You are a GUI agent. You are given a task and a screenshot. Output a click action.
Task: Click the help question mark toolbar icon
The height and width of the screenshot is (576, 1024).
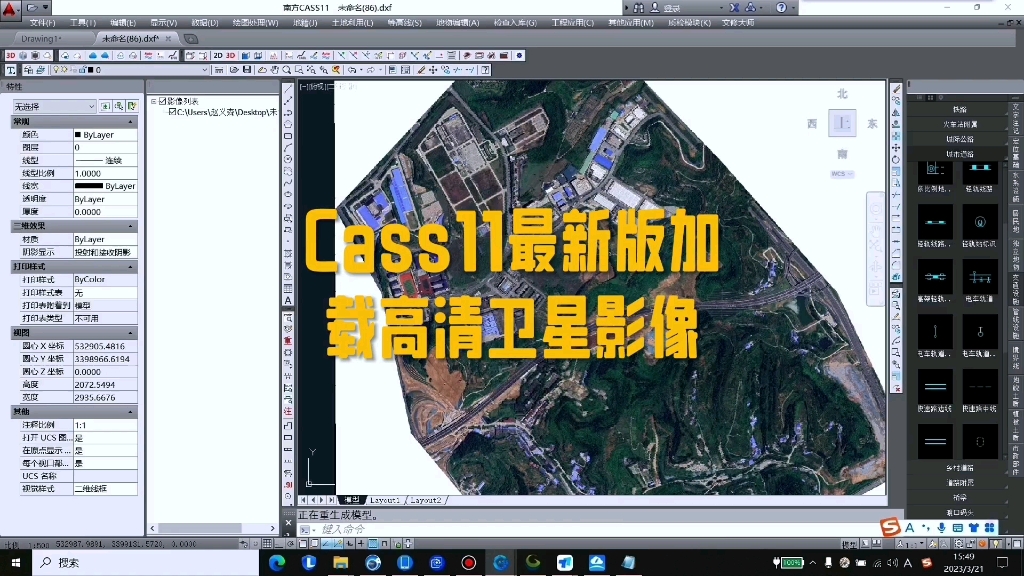(x=485, y=70)
